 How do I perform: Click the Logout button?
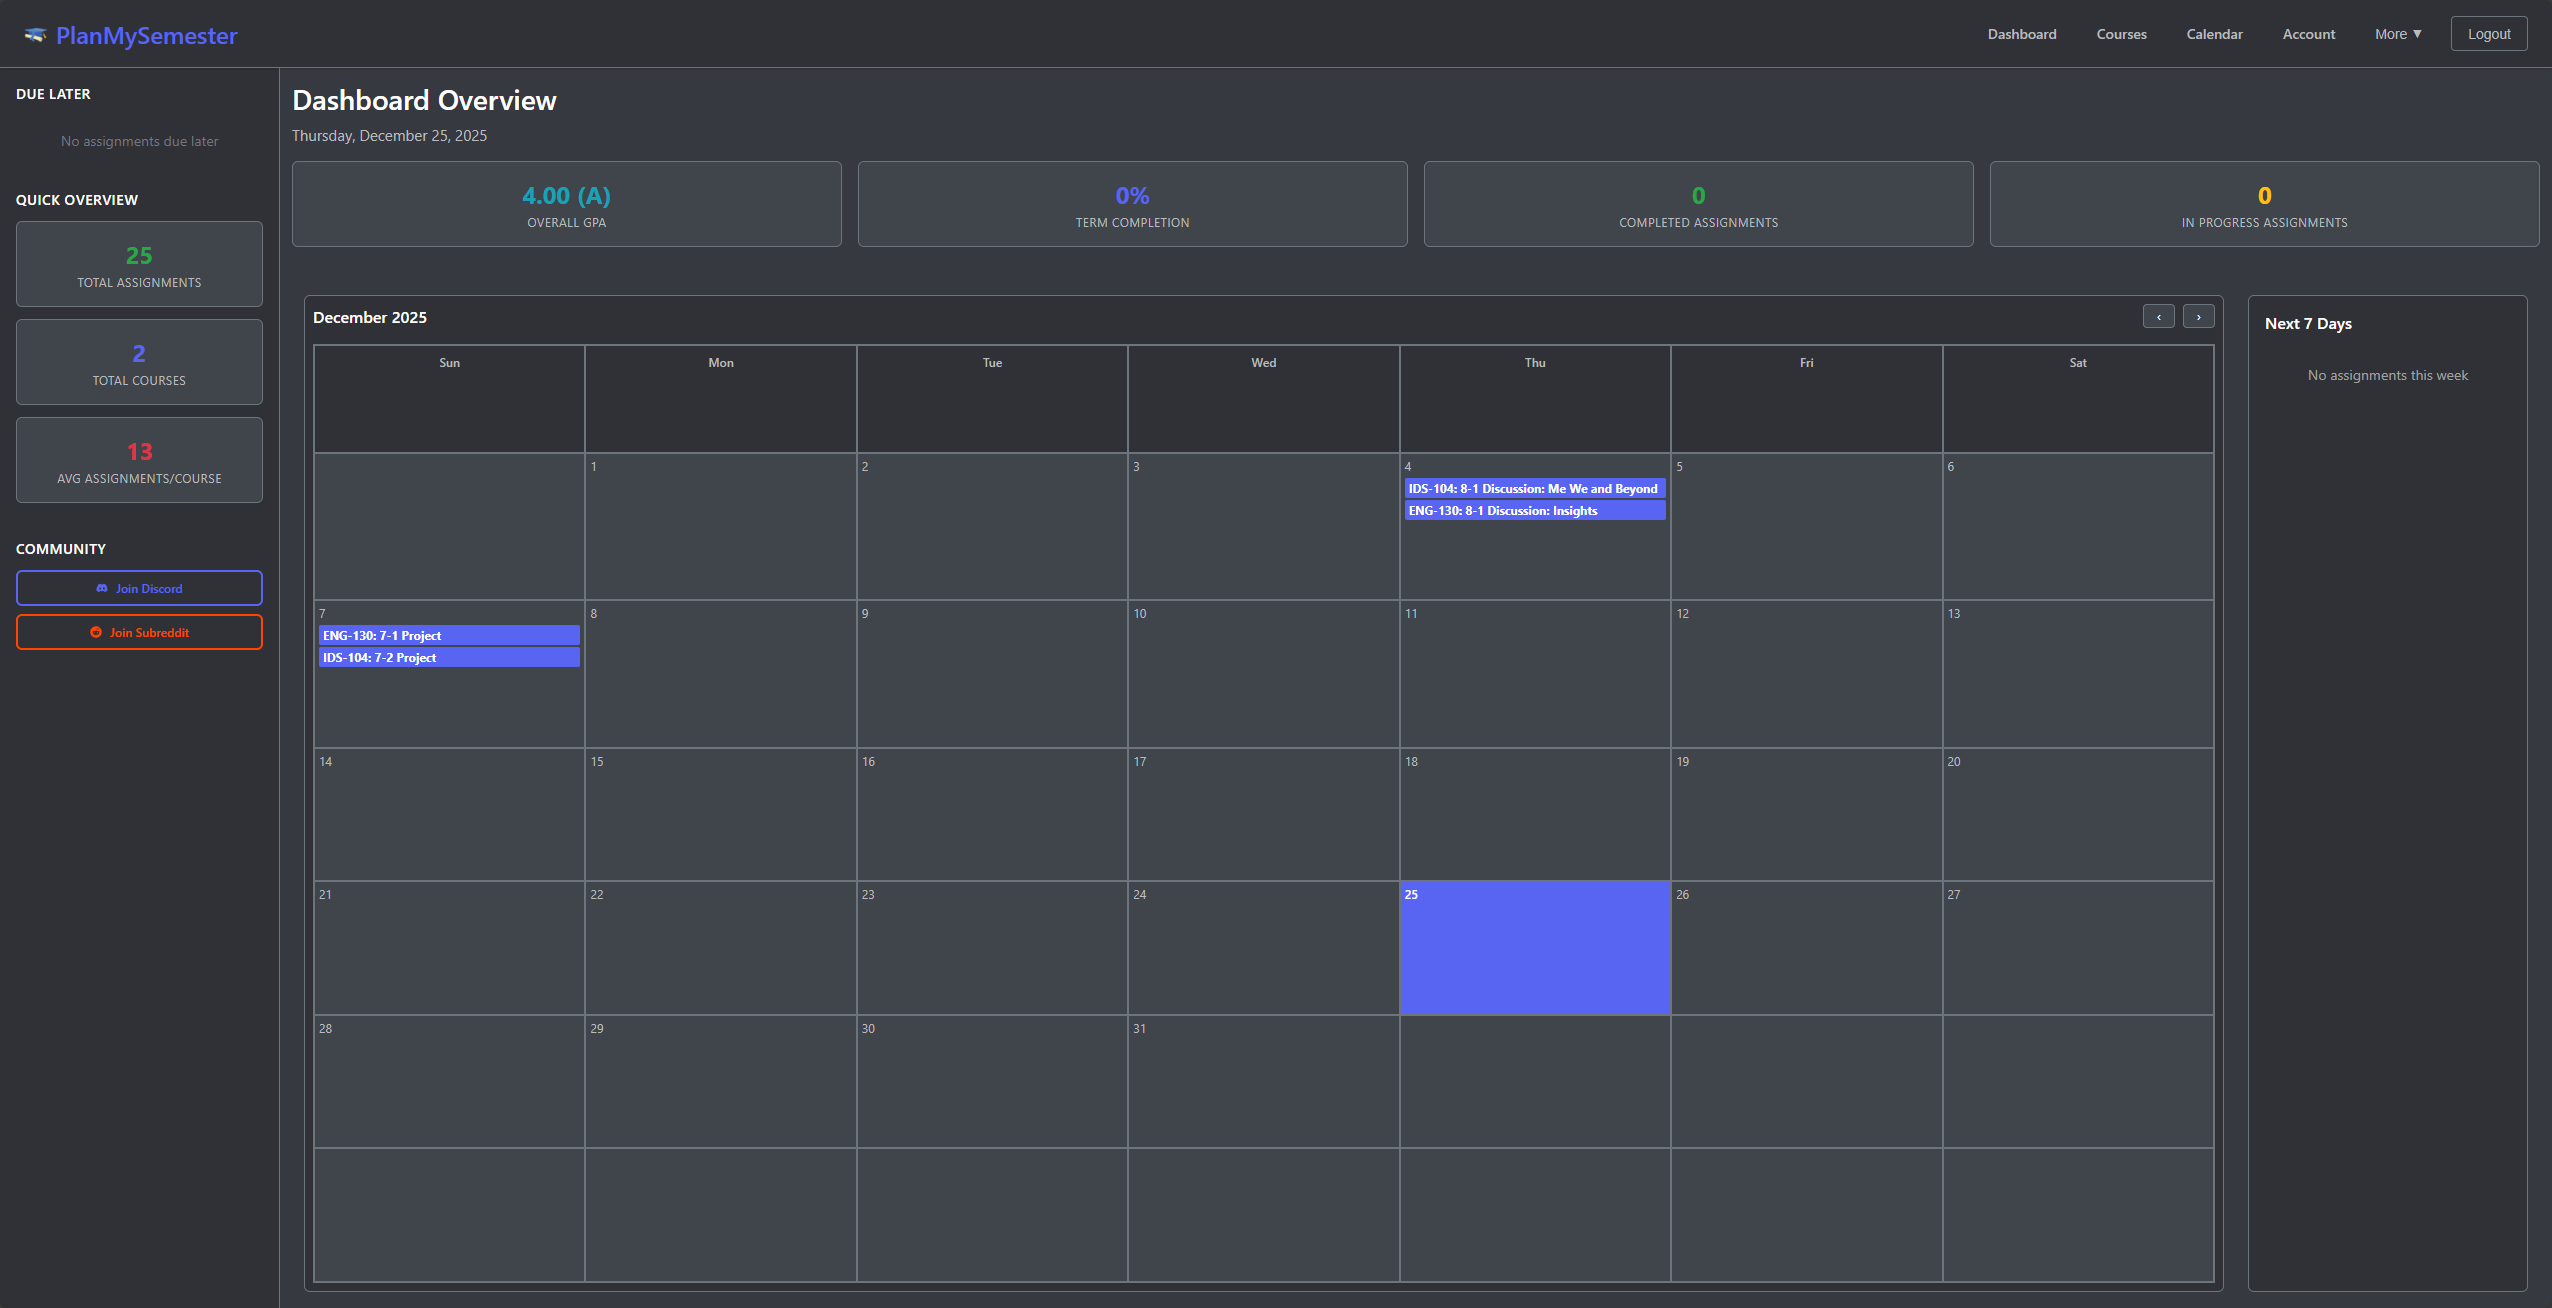[2488, 33]
